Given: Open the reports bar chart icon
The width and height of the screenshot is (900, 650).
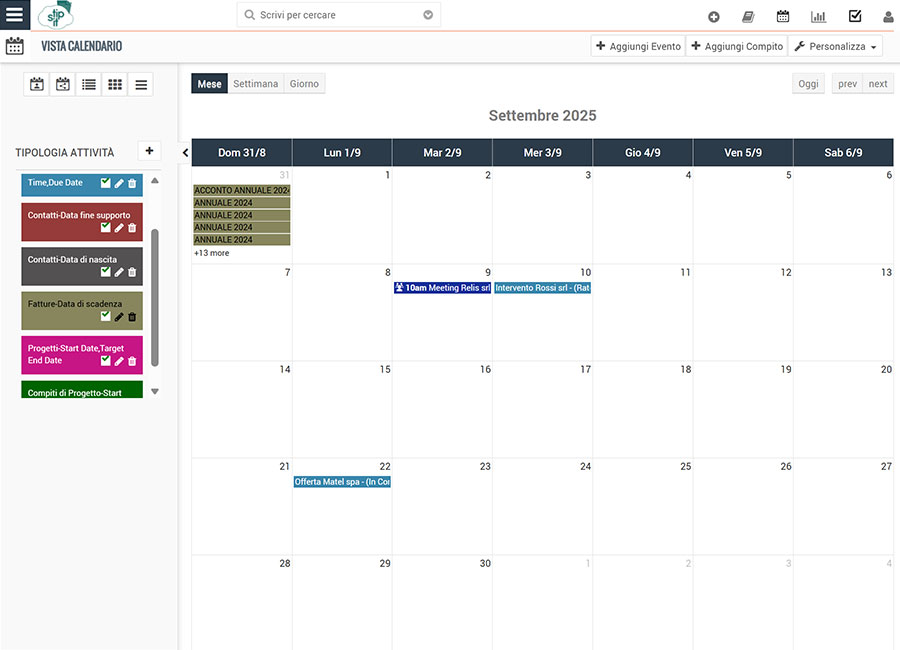Looking at the screenshot, I should tap(818, 16).
